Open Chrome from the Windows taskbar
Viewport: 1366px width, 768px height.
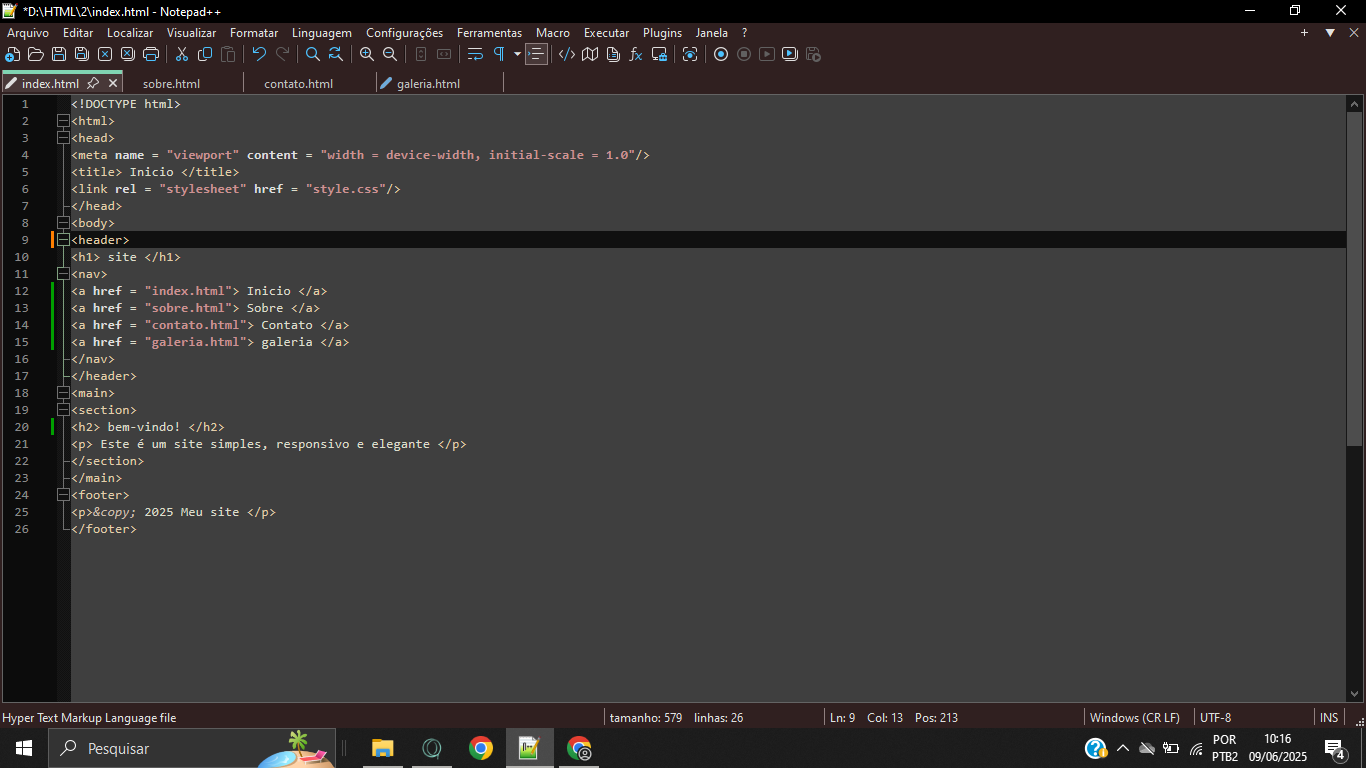click(481, 748)
